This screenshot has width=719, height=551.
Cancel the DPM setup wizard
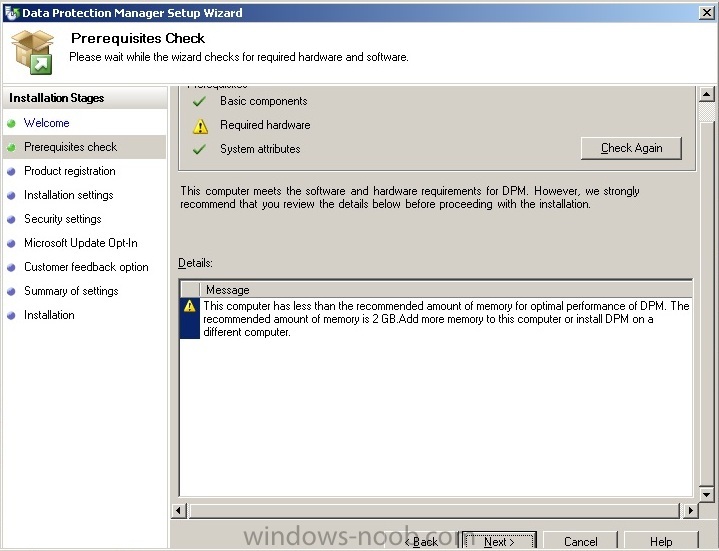[580, 541]
